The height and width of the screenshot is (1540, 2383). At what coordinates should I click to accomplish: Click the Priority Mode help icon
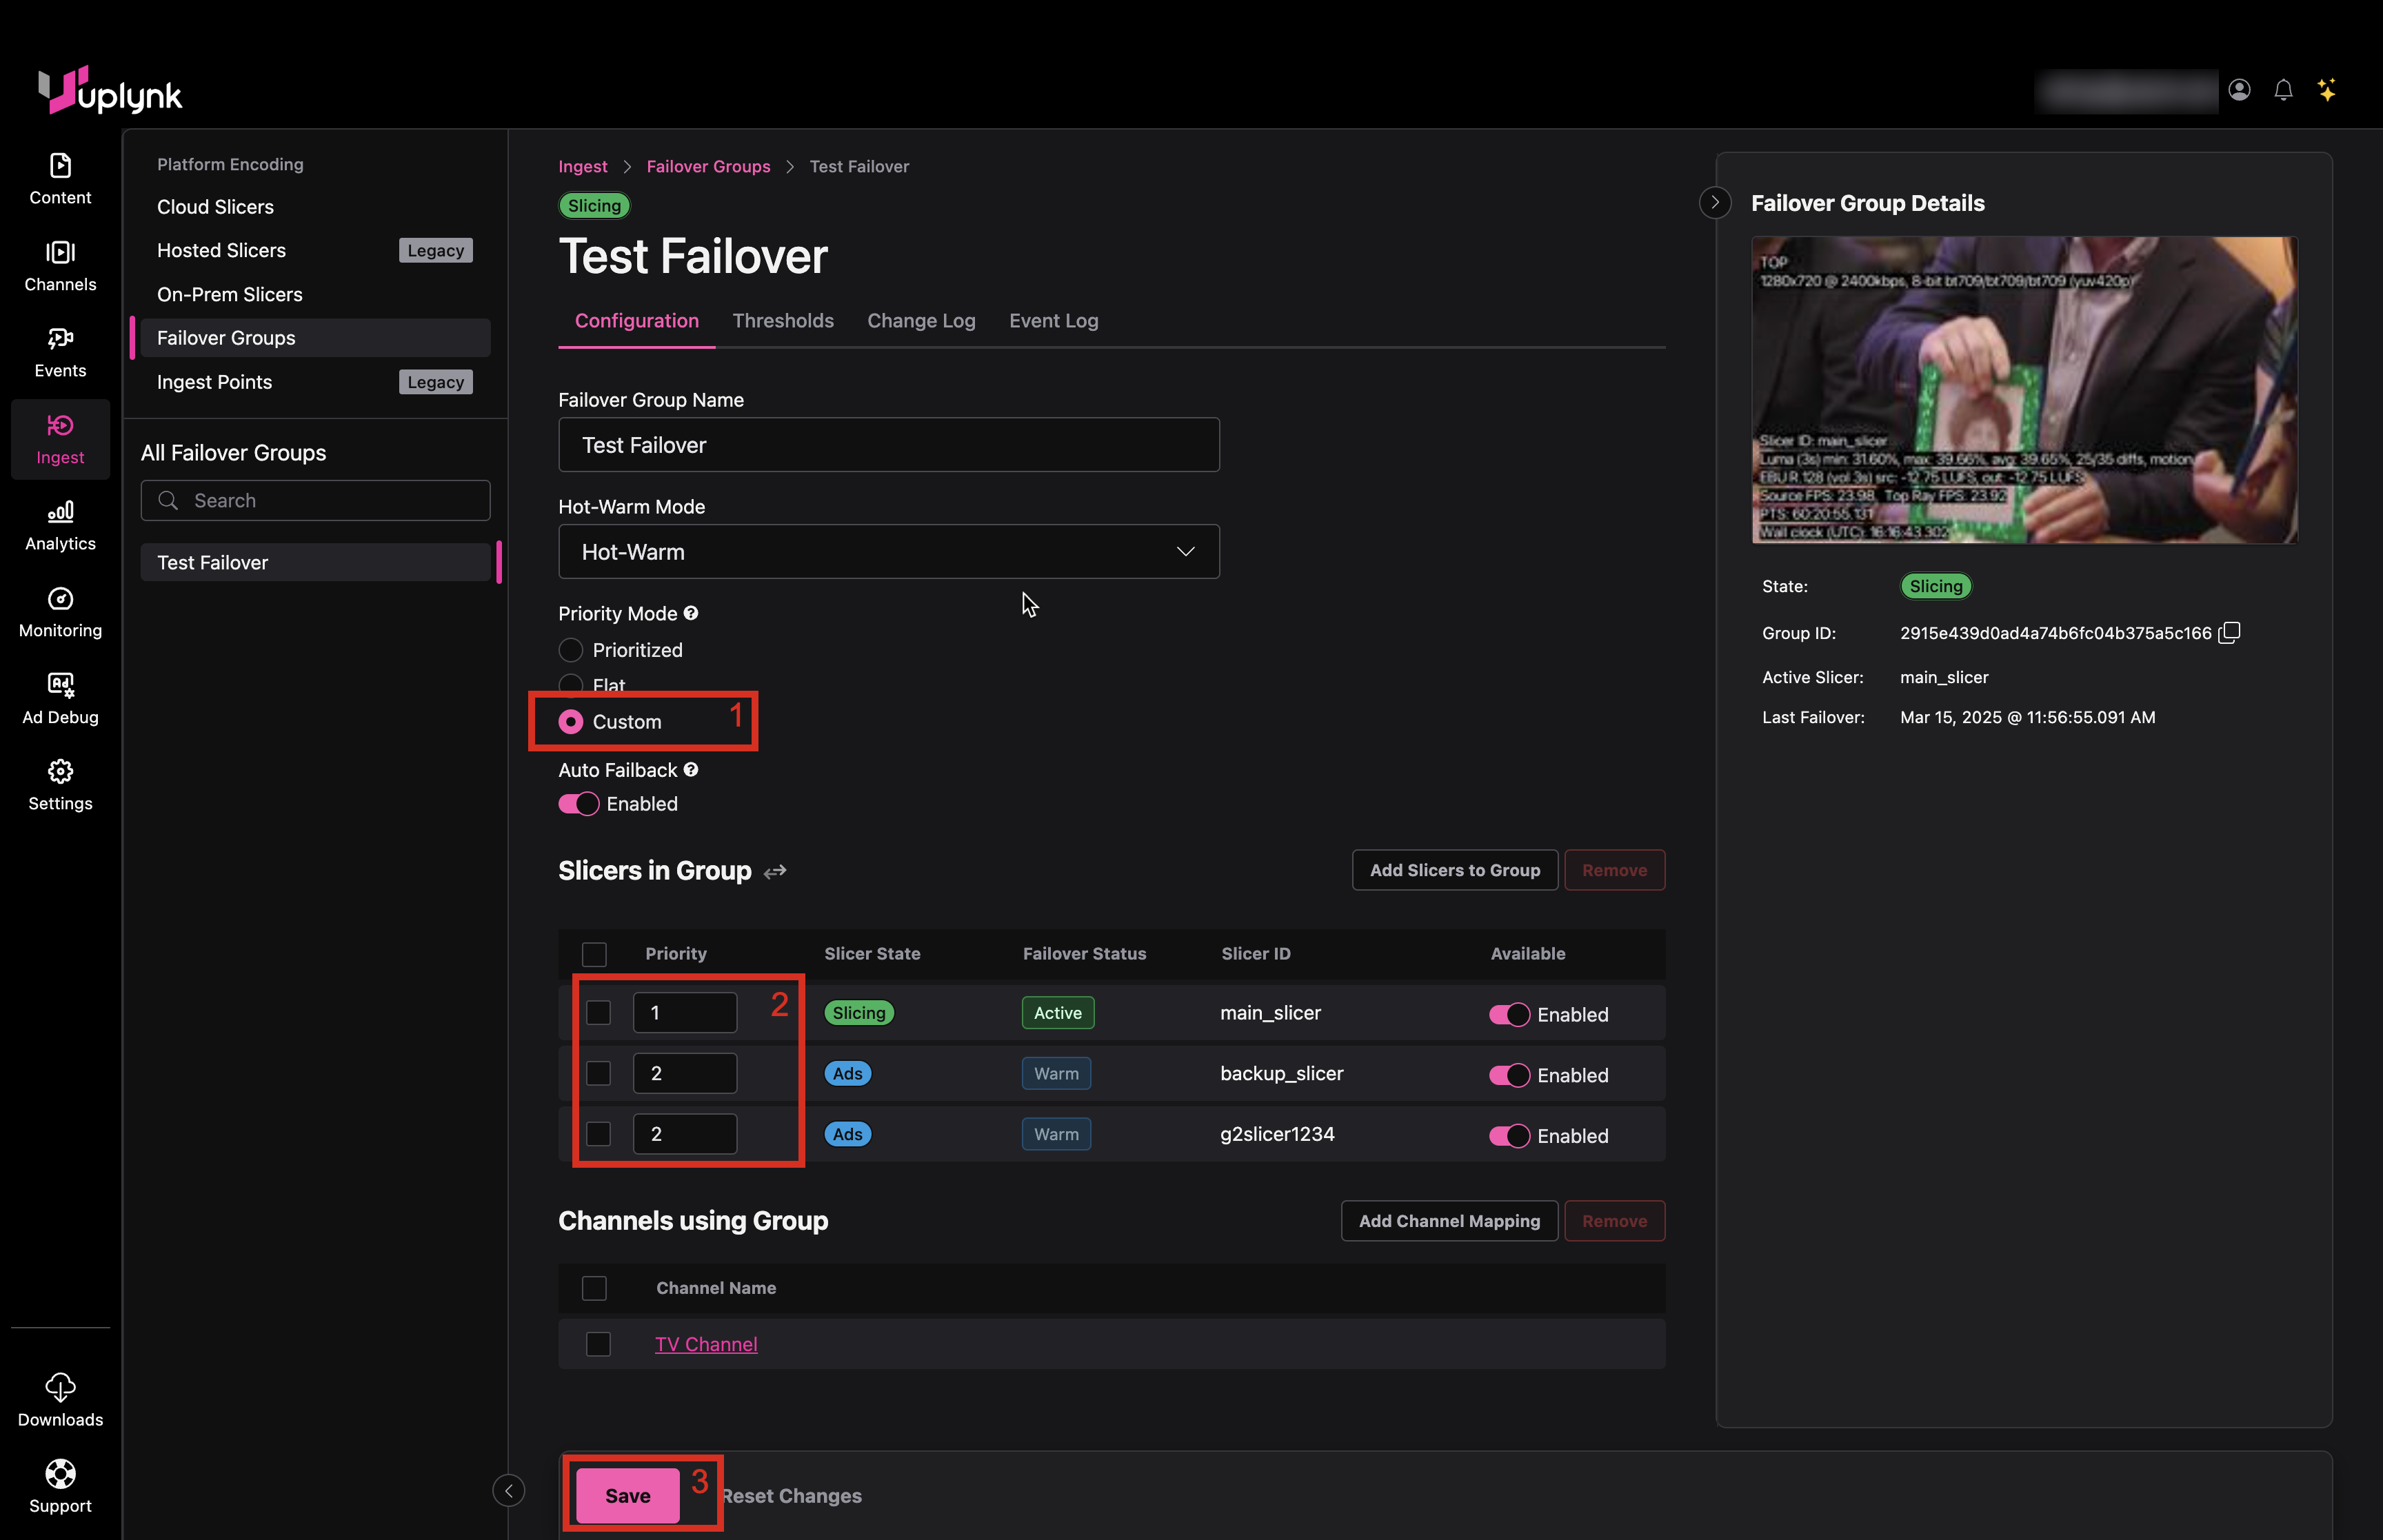click(691, 613)
